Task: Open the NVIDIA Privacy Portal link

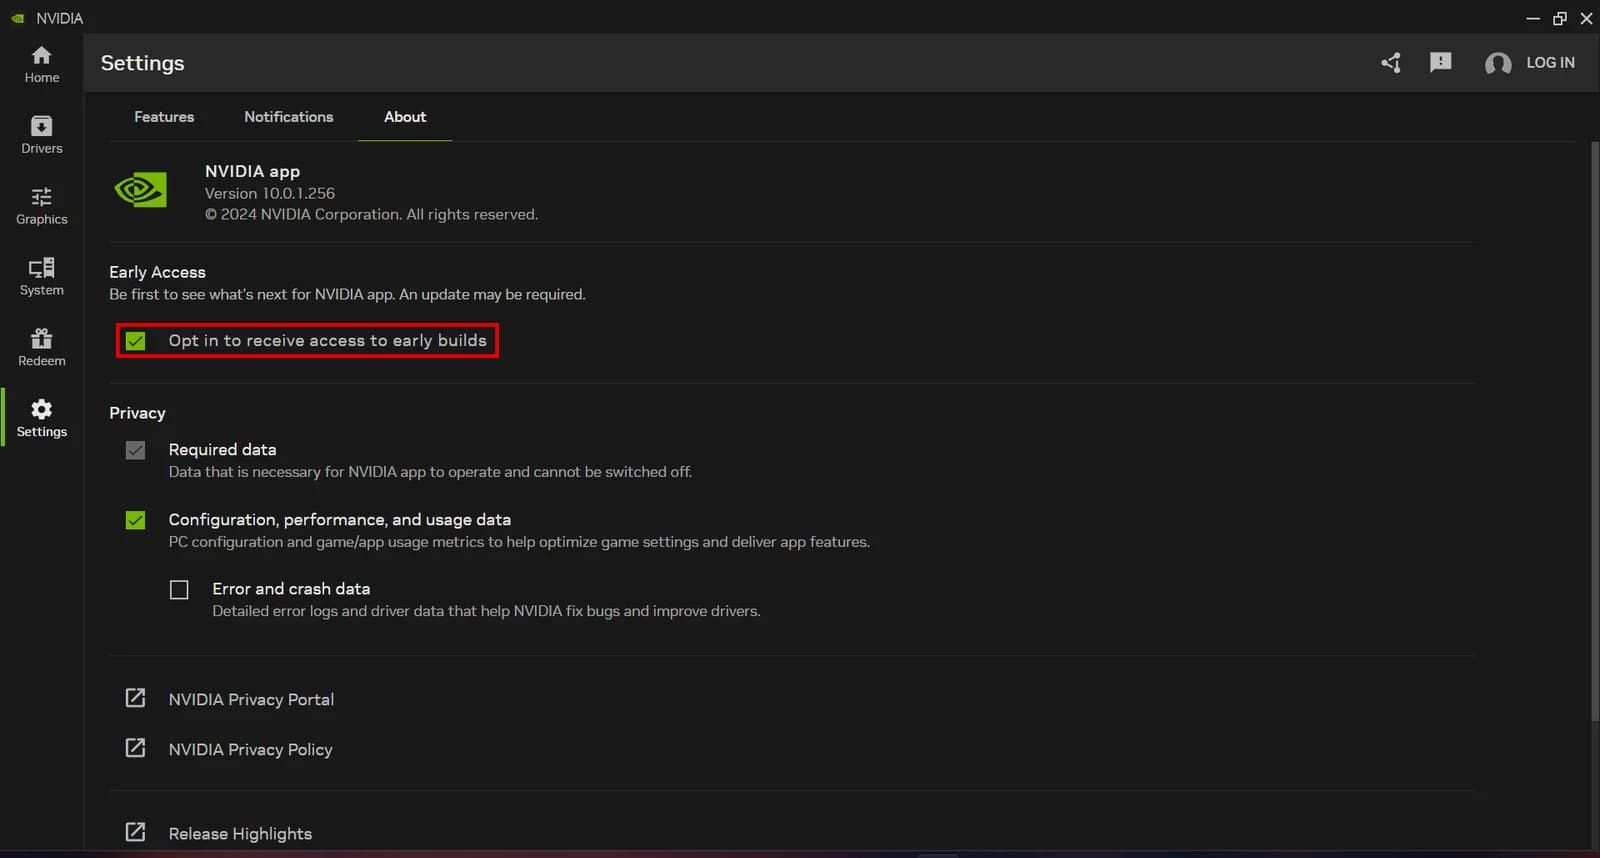Action: (x=251, y=699)
